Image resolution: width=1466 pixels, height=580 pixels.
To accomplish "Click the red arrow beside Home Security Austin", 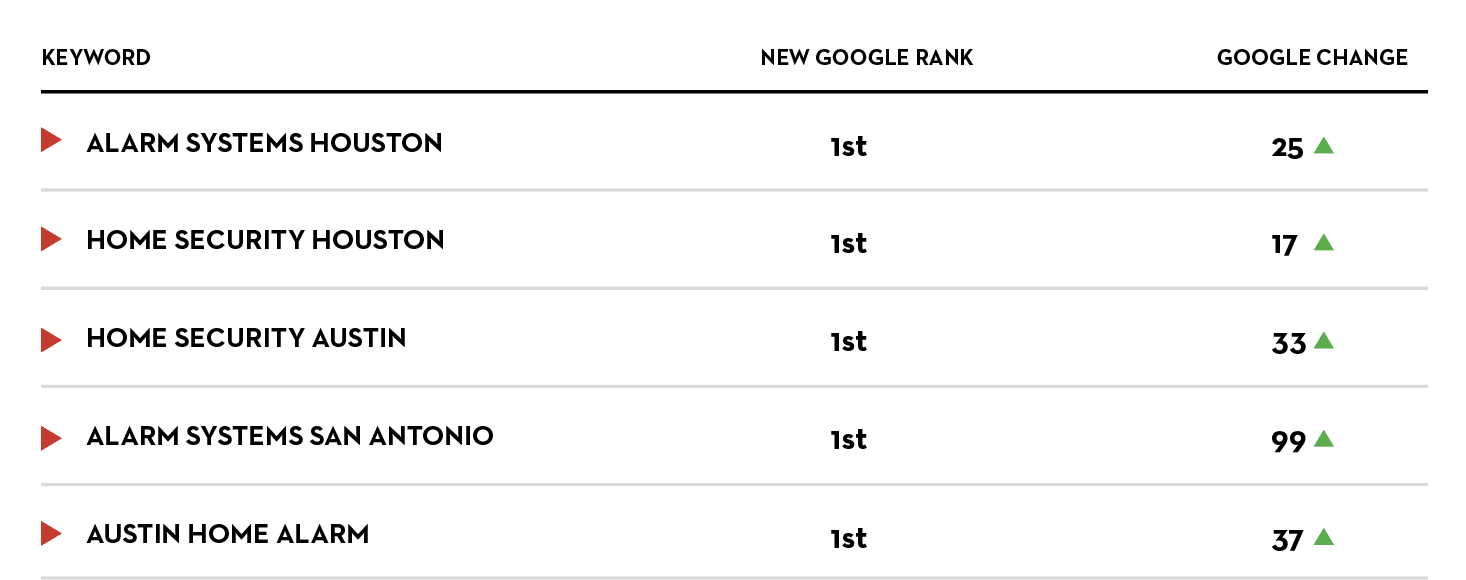I will 51,340.
